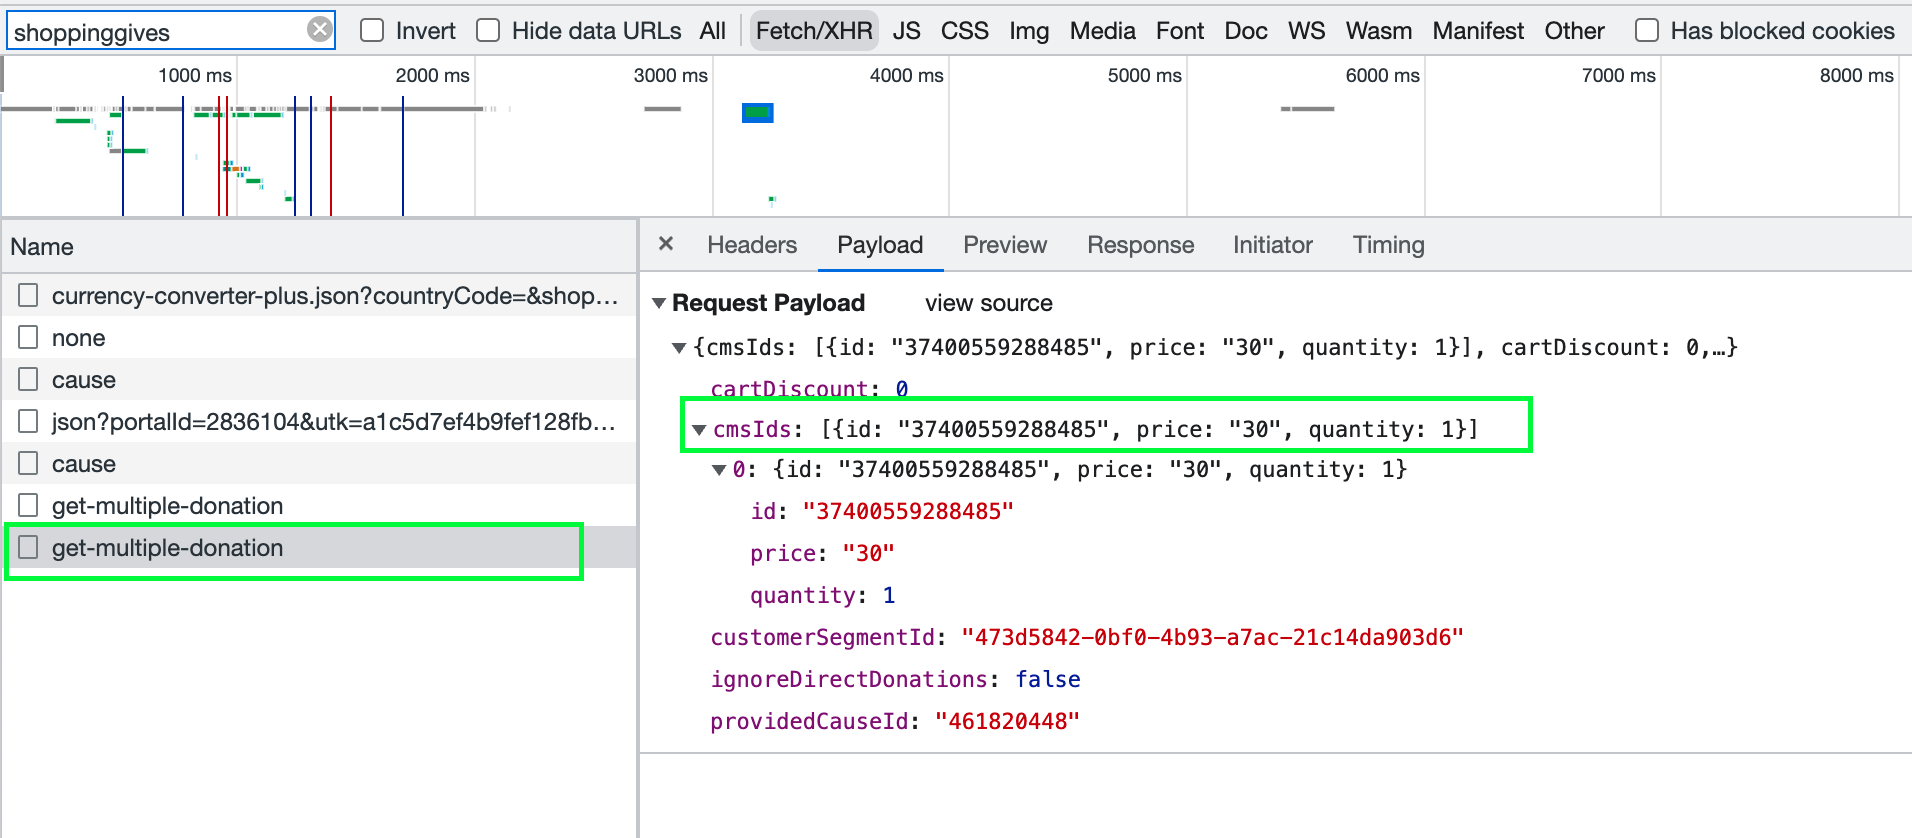
Task: Collapse the root payload object
Action: point(679,348)
